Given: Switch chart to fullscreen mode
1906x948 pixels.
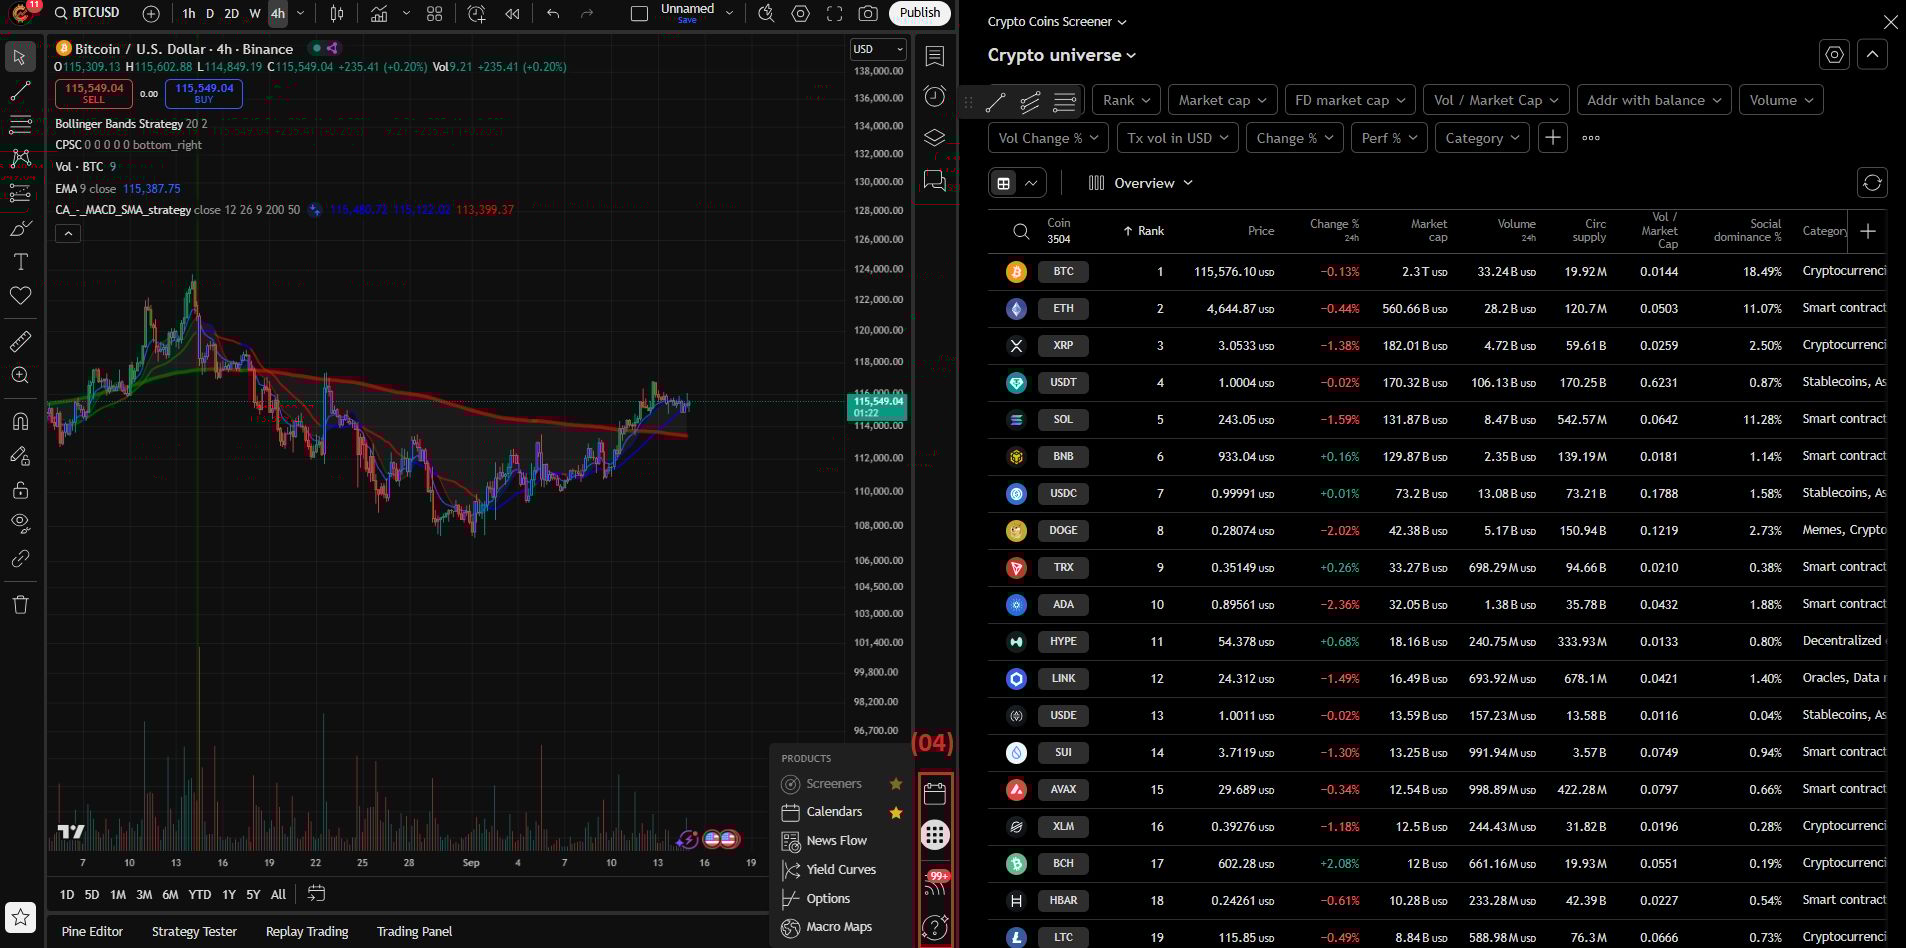Looking at the screenshot, I should 834,14.
